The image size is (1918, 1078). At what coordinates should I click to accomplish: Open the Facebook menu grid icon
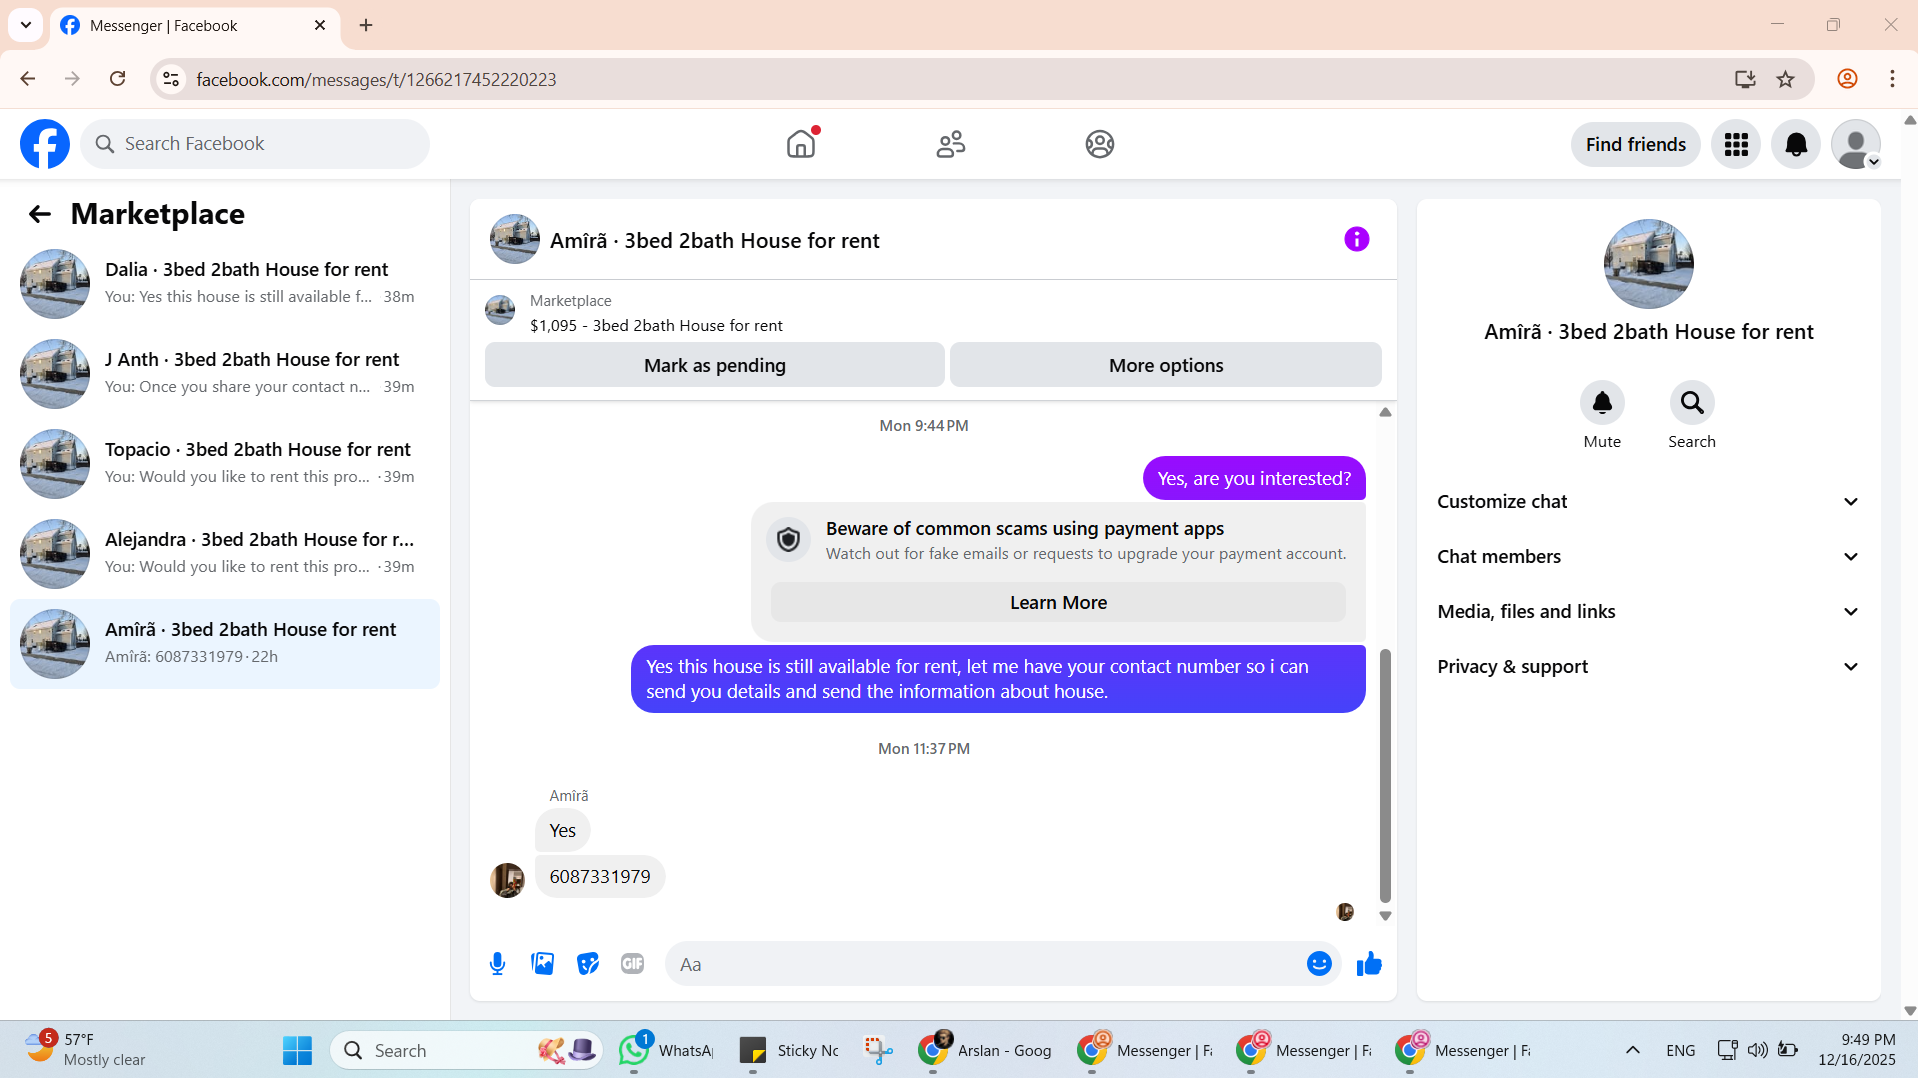(x=1736, y=145)
